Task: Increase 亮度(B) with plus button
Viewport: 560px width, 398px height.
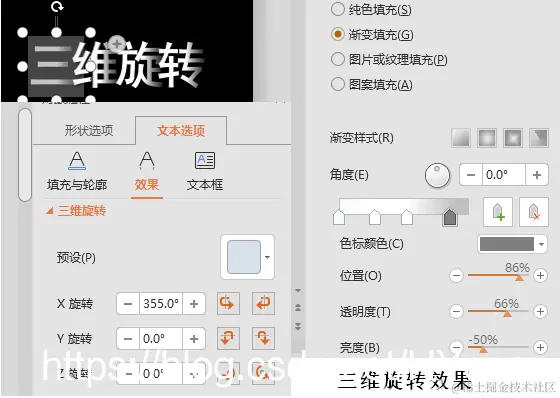Action: coord(540,347)
